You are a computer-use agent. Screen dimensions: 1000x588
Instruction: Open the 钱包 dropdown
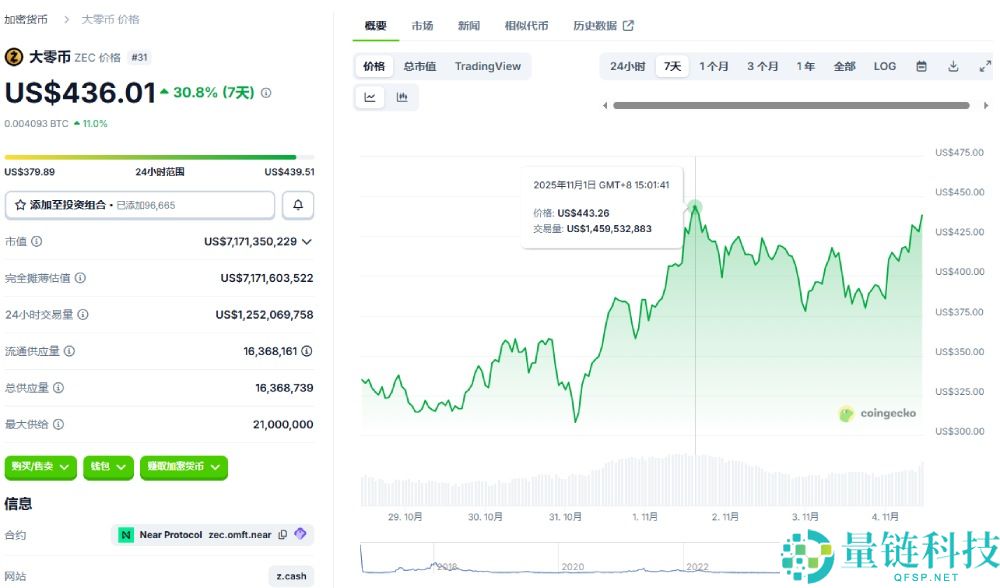[108, 467]
